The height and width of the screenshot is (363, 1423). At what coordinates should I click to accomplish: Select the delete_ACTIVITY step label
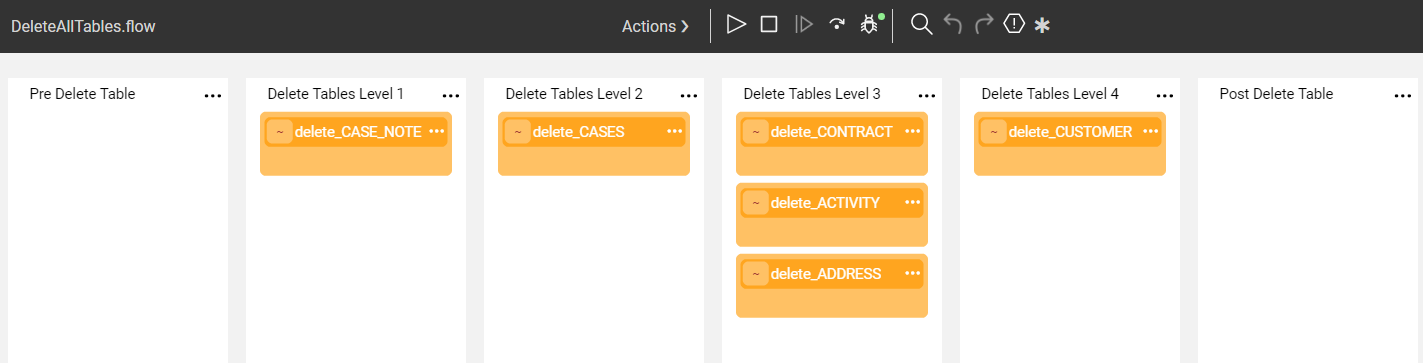point(826,203)
